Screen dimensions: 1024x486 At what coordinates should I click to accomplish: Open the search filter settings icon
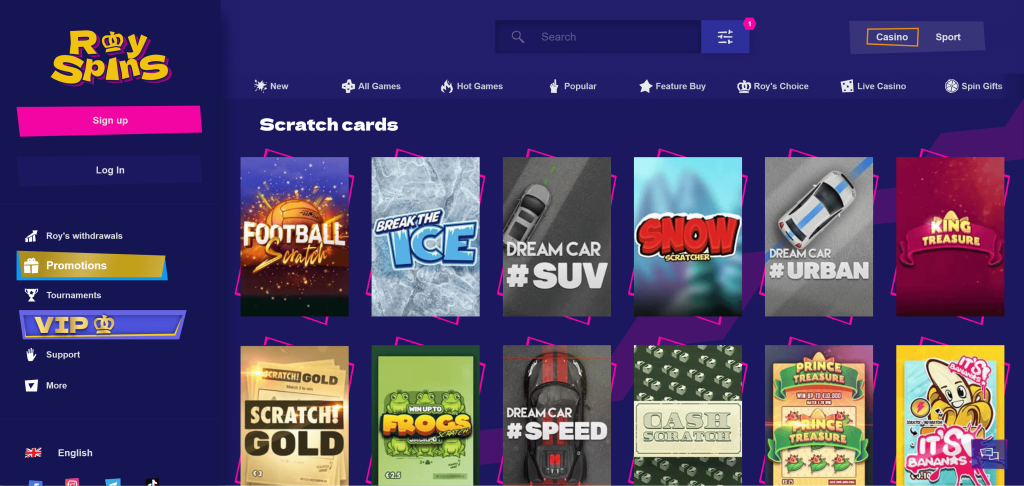[725, 37]
